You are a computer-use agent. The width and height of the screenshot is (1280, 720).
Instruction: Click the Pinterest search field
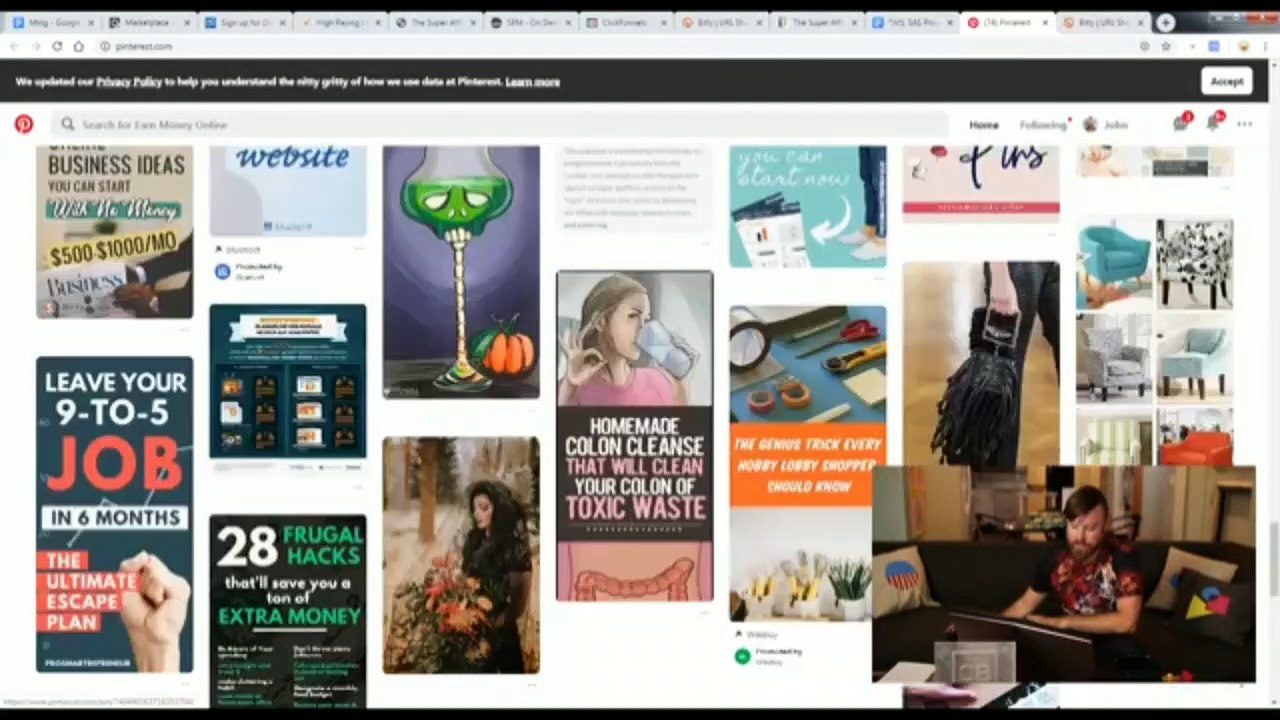[x=500, y=124]
